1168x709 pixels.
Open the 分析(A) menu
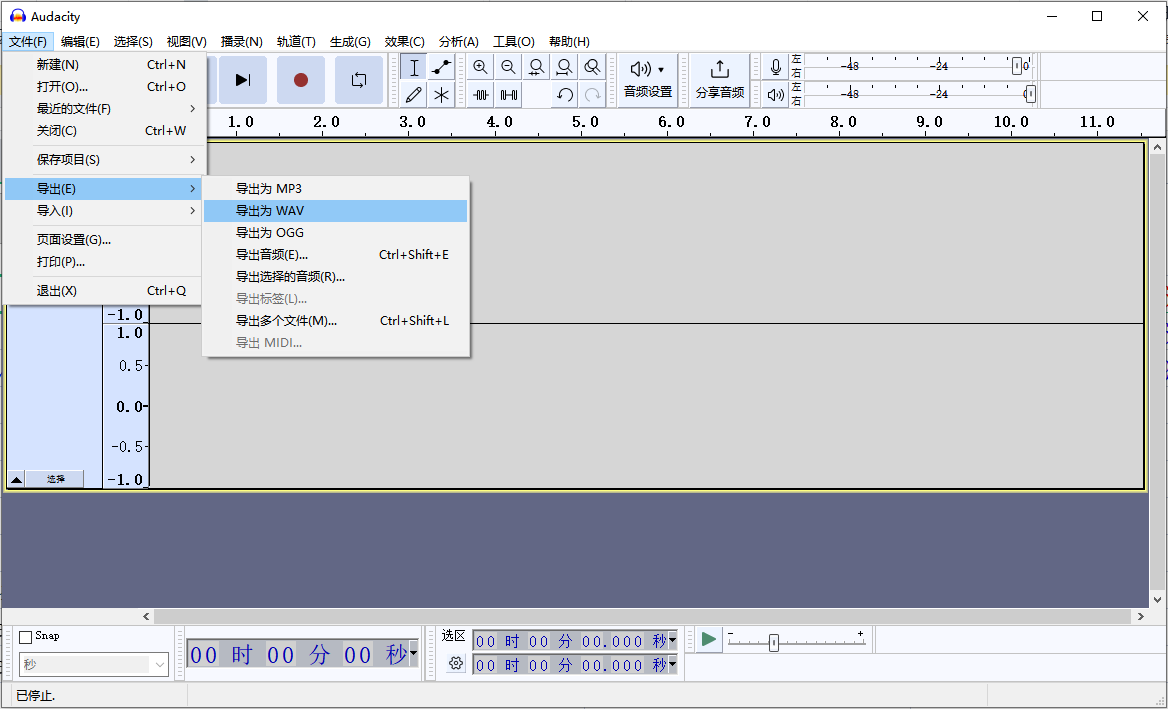click(459, 42)
